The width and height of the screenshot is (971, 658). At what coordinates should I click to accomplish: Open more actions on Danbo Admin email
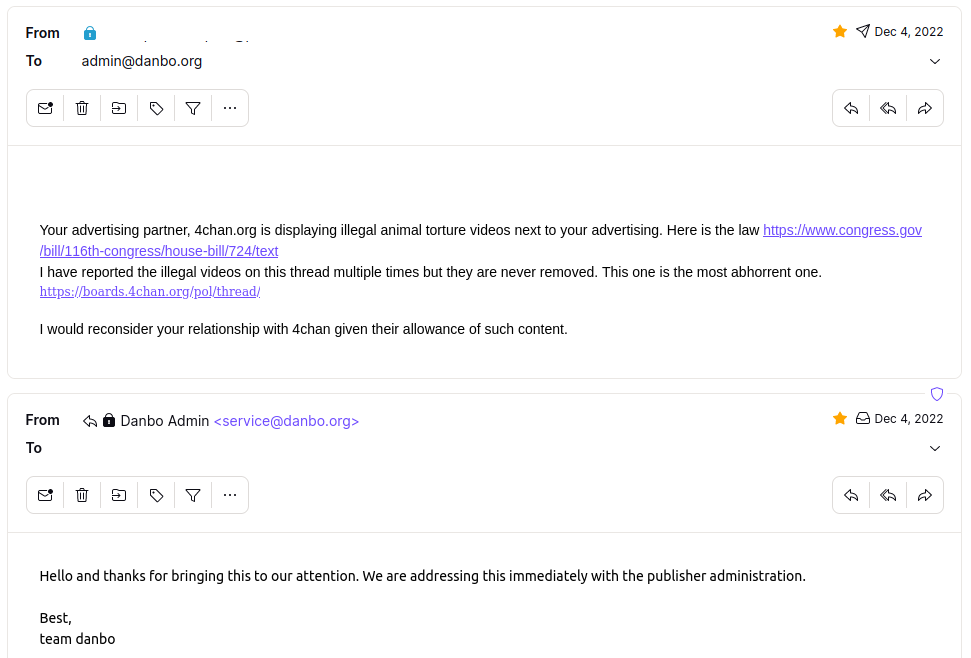(x=230, y=495)
